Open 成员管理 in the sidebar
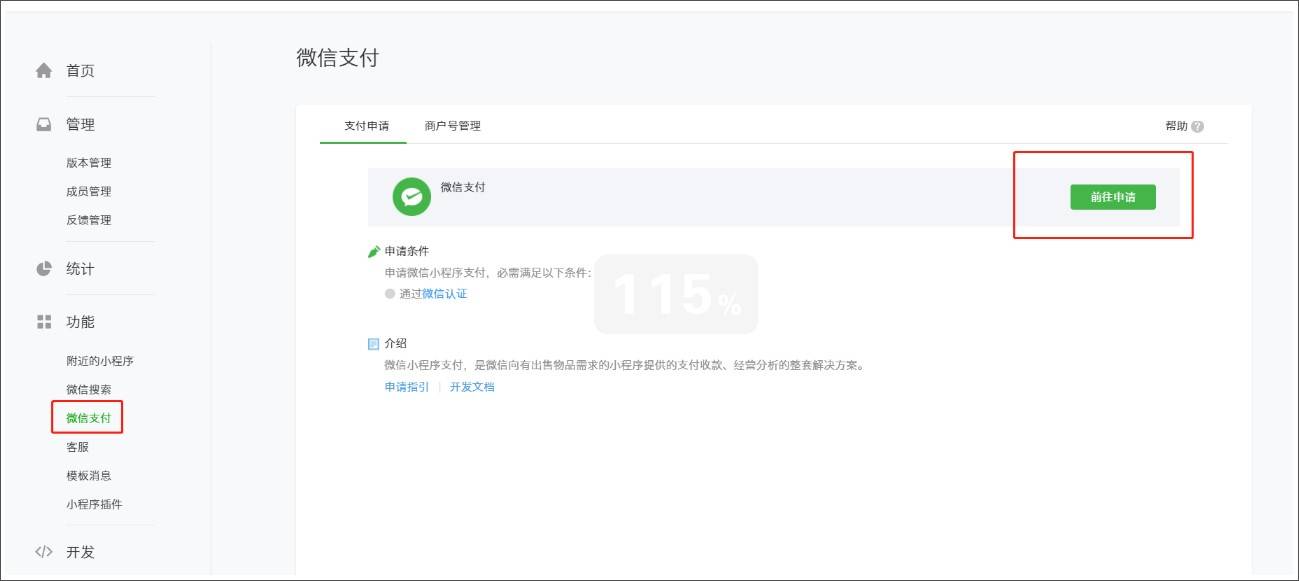 coord(89,191)
